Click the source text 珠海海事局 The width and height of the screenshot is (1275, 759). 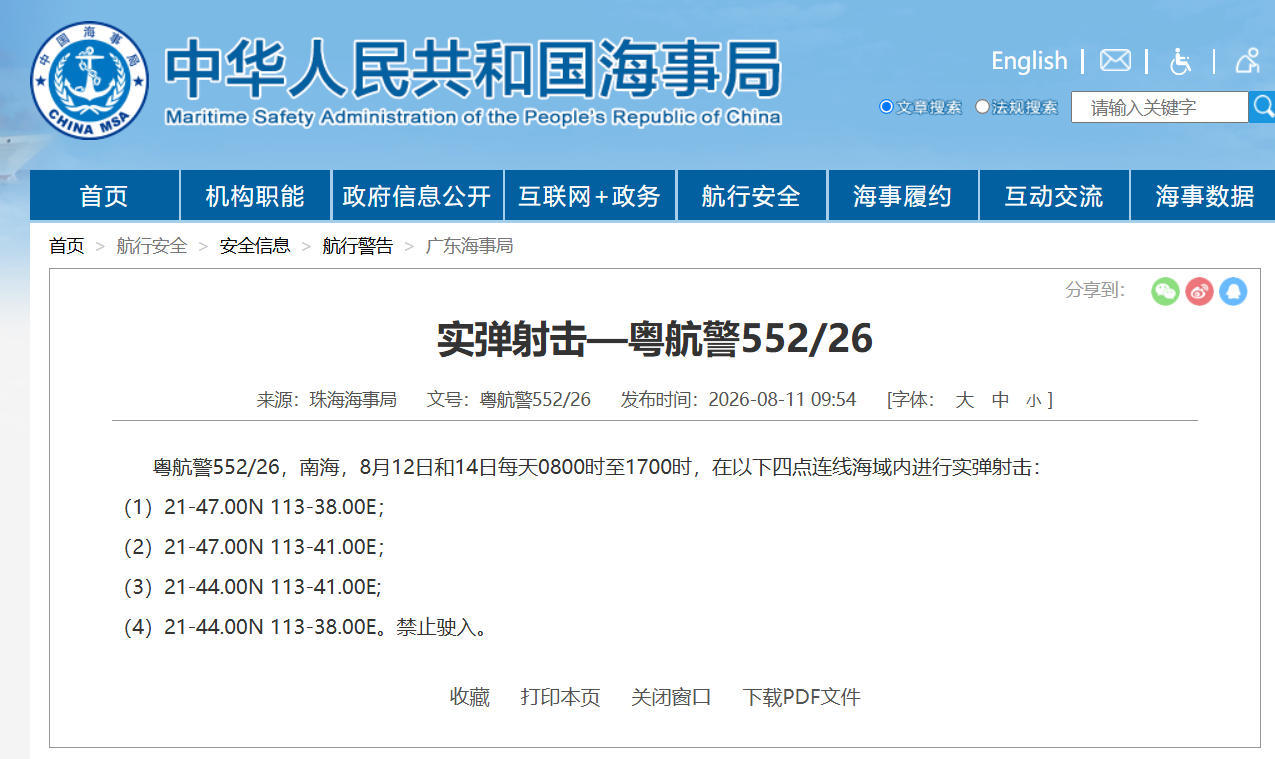pyautogui.click(x=353, y=400)
